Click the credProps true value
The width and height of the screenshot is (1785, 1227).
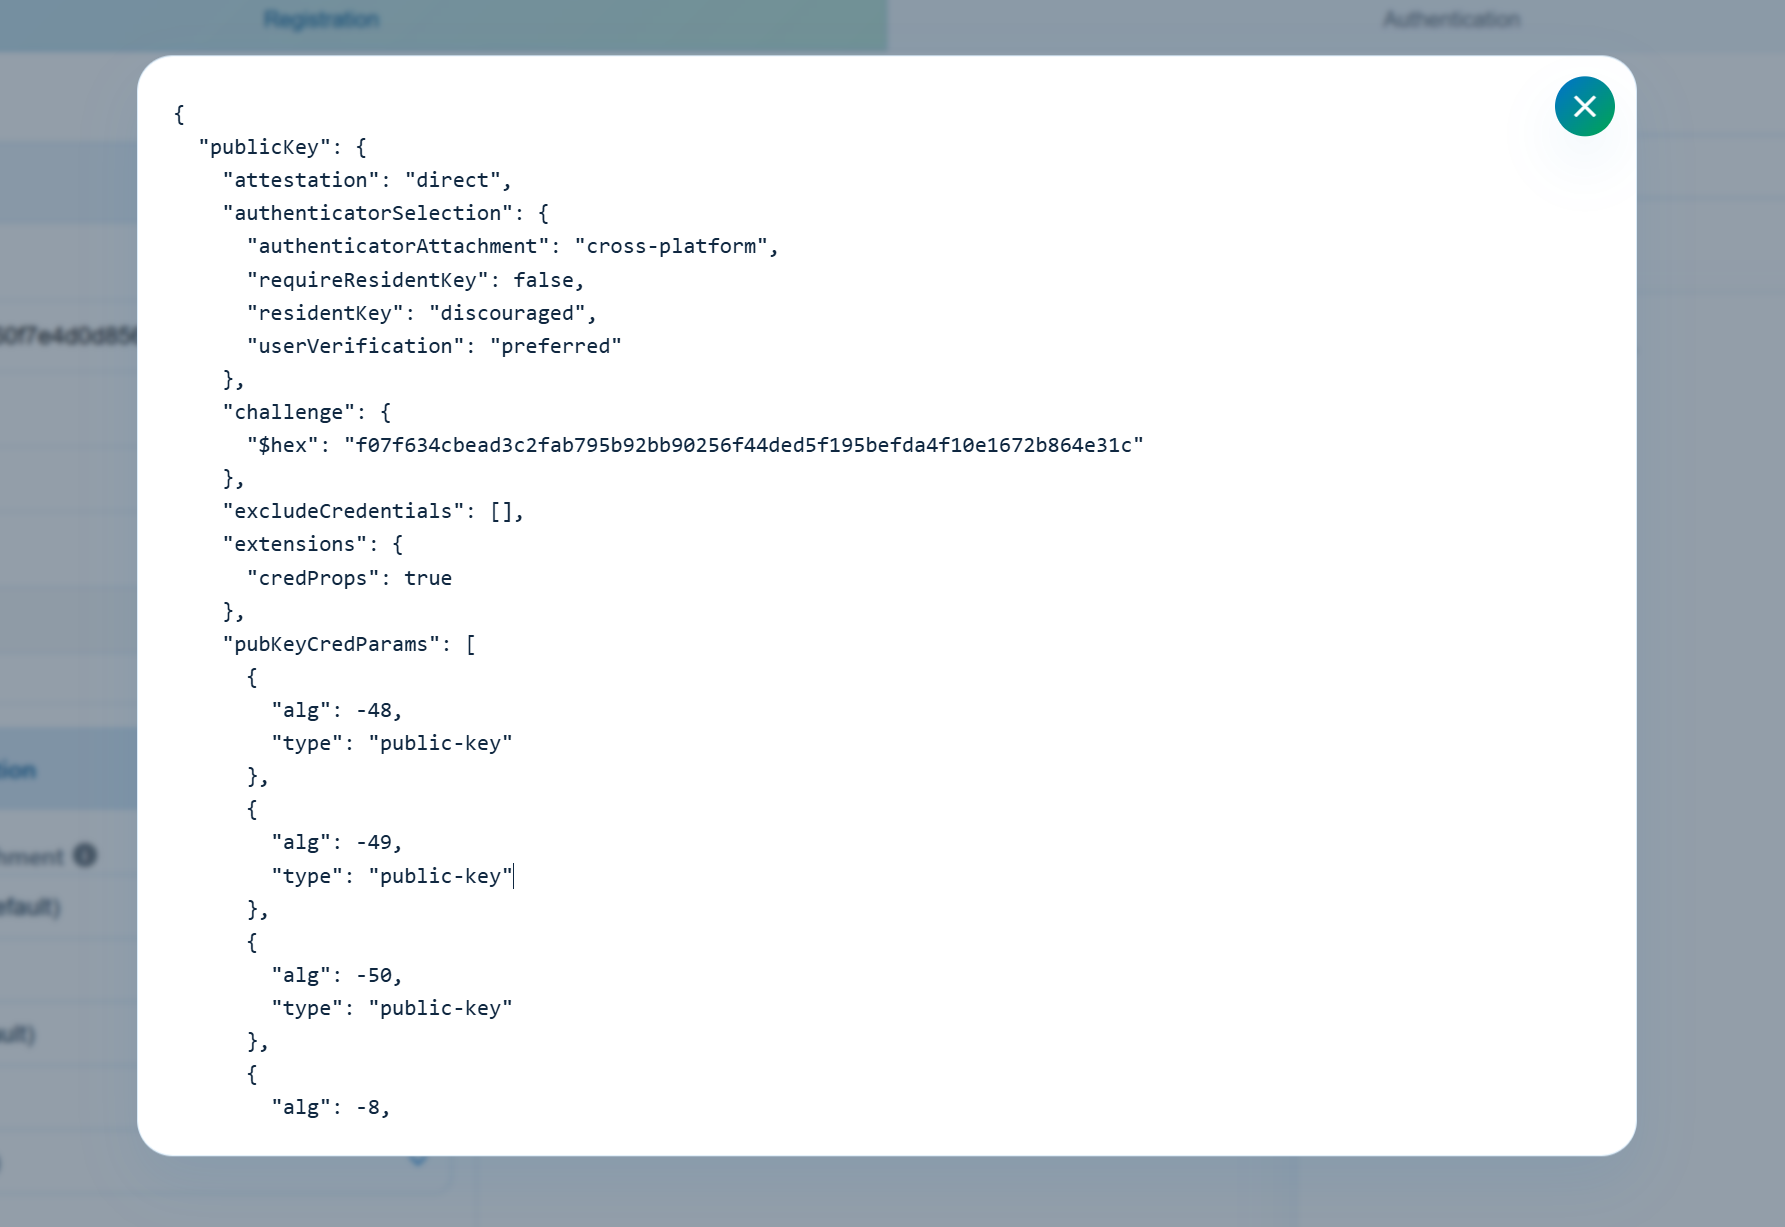click(x=427, y=578)
